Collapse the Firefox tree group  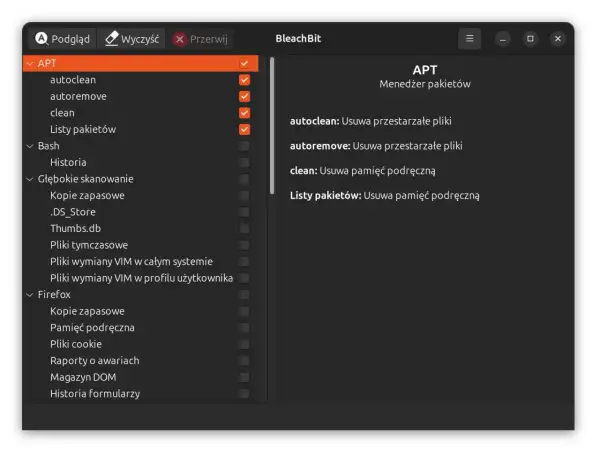point(30,294)
